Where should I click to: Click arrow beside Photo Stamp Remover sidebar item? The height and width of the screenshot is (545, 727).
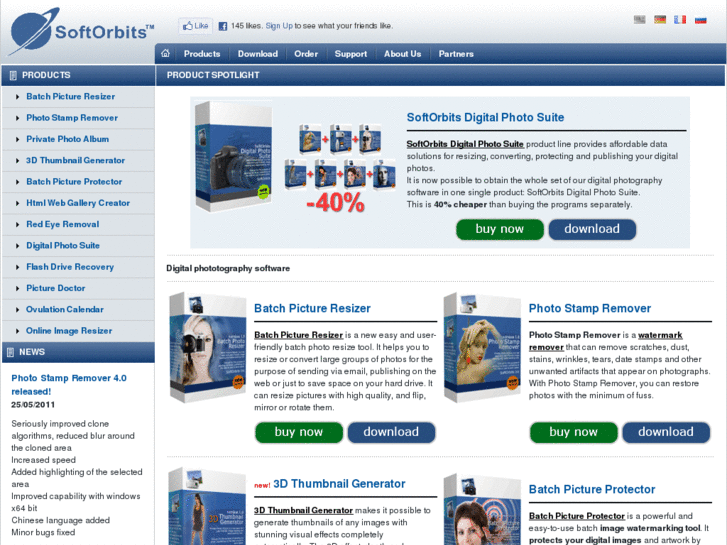pos(17,118)
